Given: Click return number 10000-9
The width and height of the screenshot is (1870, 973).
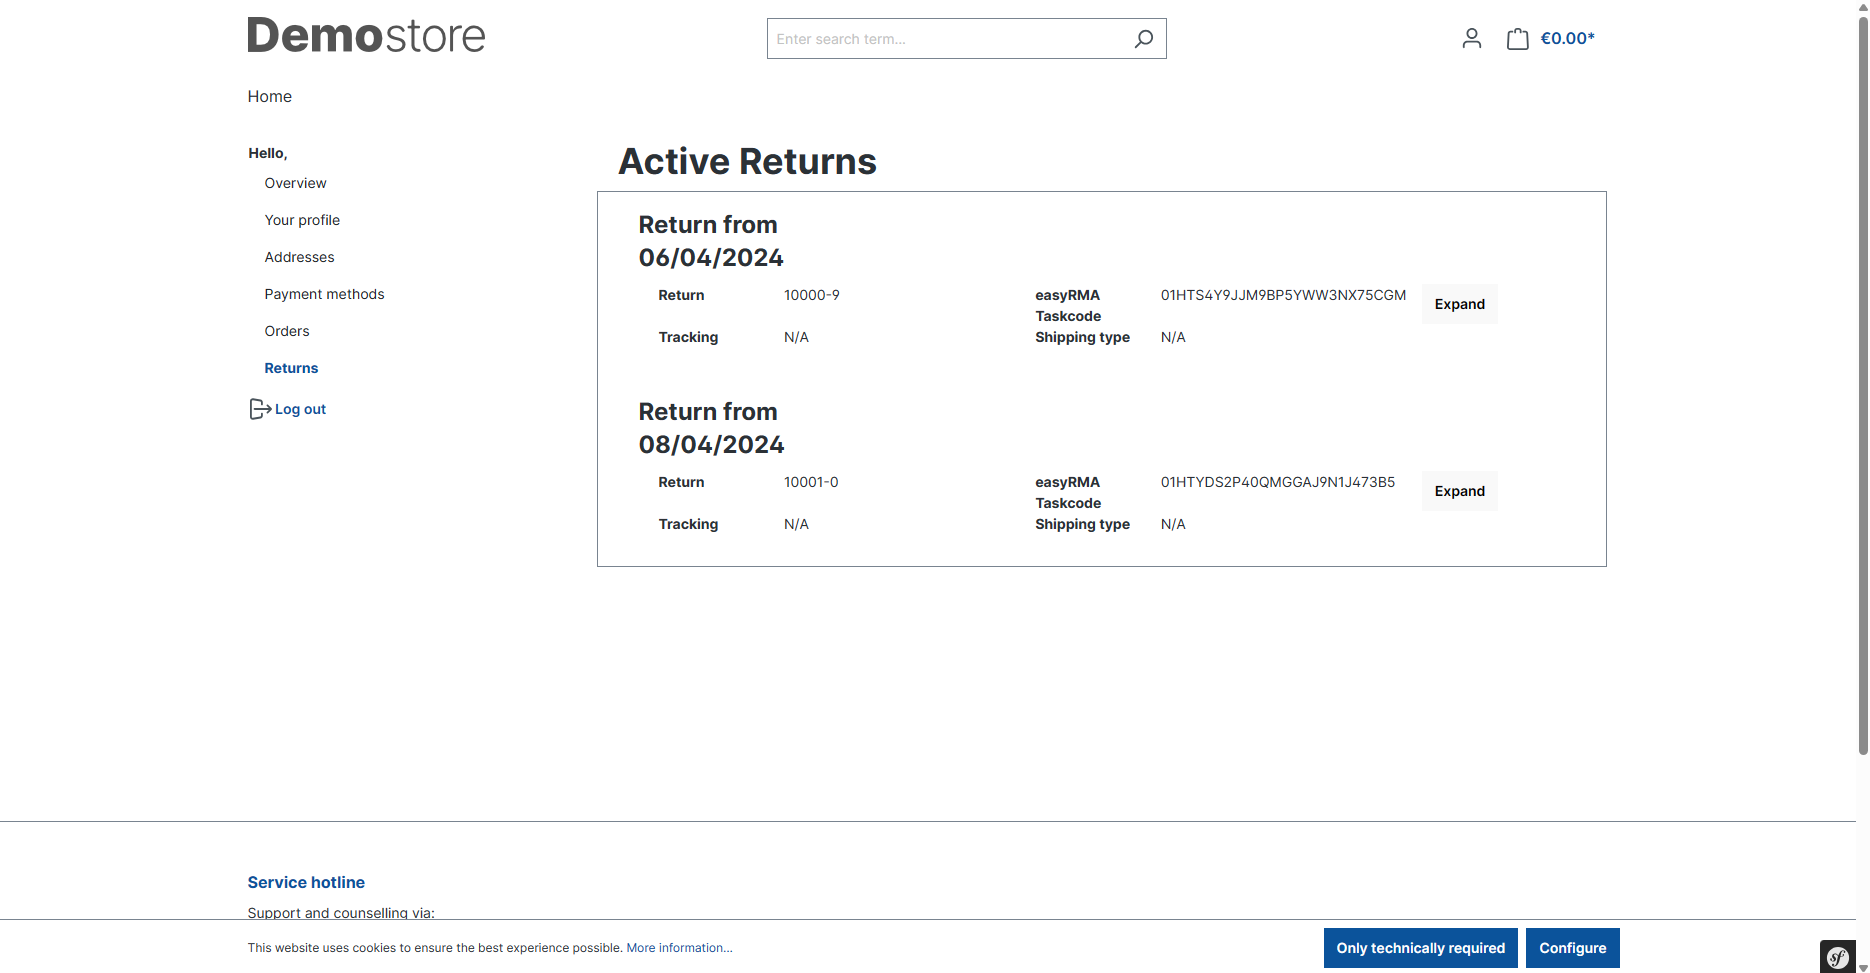Looking at the screenshot, I should (x=811, y=295).
